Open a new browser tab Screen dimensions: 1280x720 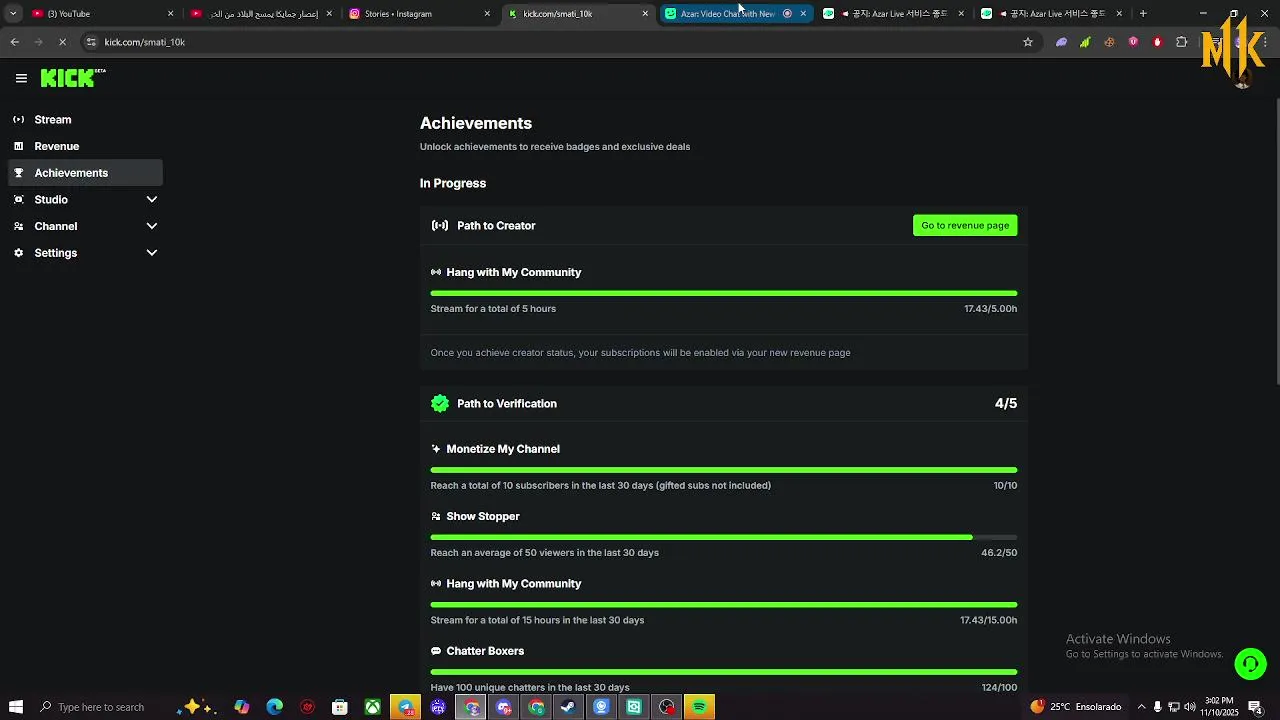(x=1143, y=14)
